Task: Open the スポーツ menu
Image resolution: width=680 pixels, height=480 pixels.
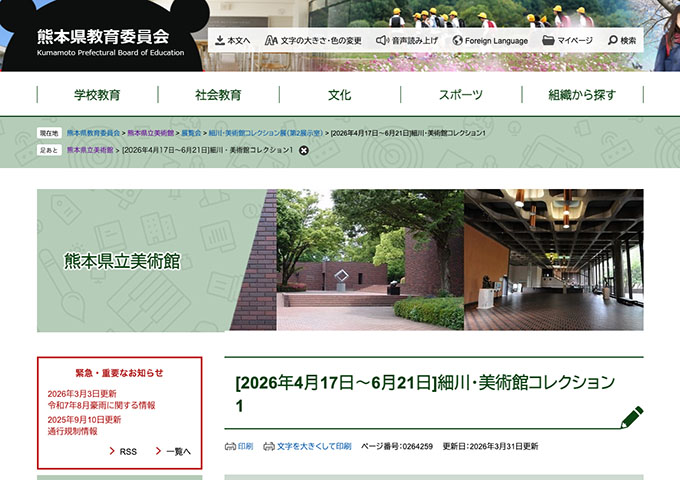Action: (461, 95)
